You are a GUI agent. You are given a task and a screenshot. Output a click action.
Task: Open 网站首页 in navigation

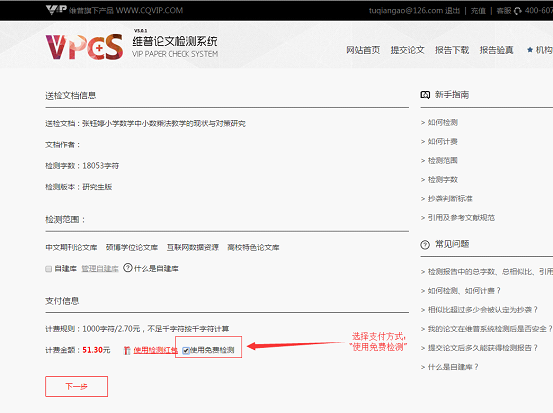(363, 50)
